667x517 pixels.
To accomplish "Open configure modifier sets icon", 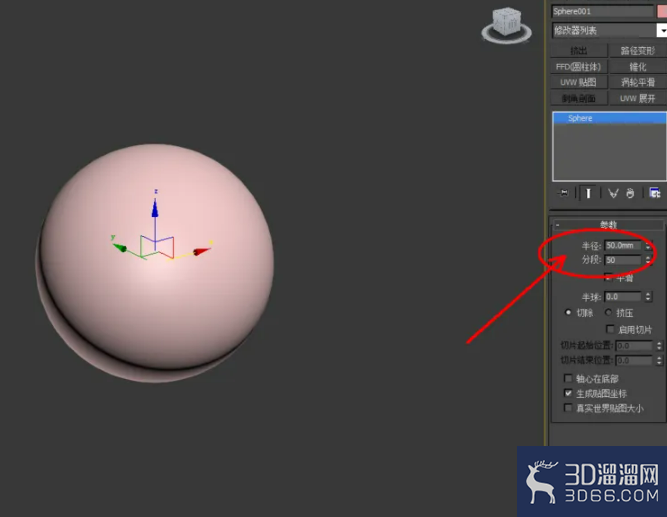I will pos(654,193).
